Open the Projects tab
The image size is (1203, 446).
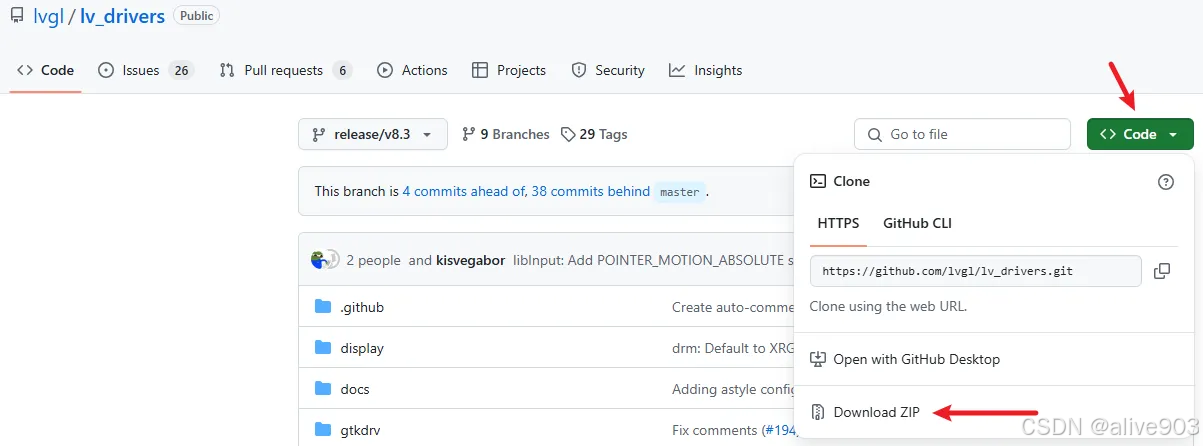point(508,70)
